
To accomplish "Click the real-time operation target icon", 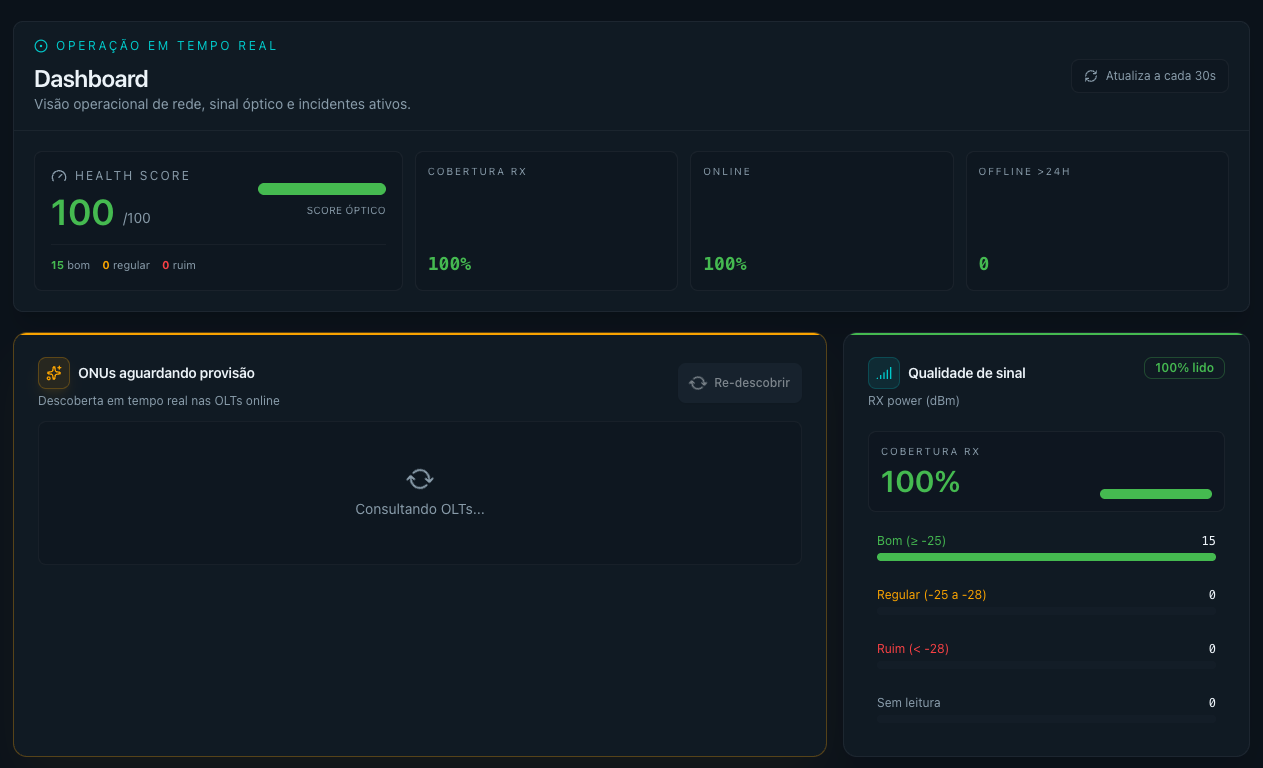I will 41,46.
